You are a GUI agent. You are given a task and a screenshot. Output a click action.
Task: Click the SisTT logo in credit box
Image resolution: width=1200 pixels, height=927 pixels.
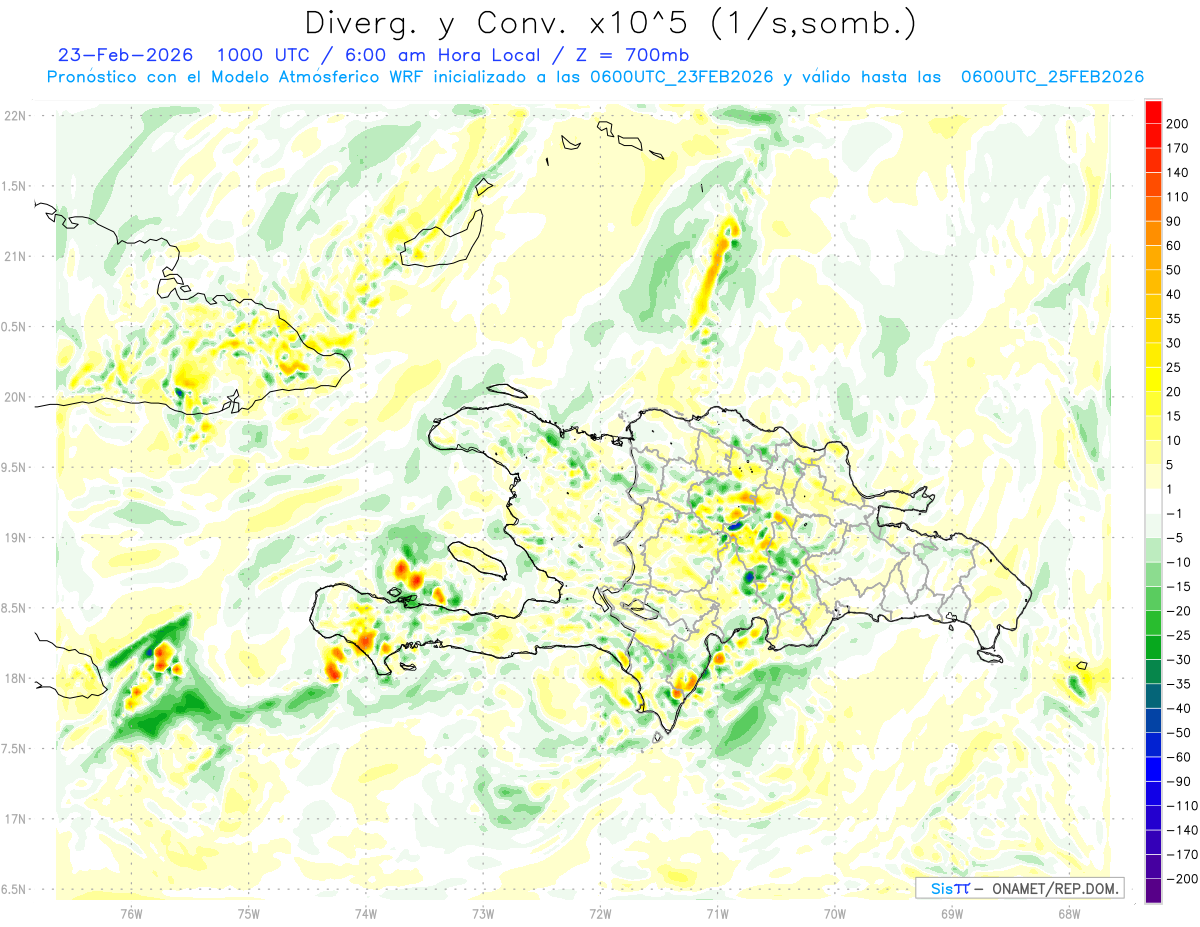click(x=949, y=888)
